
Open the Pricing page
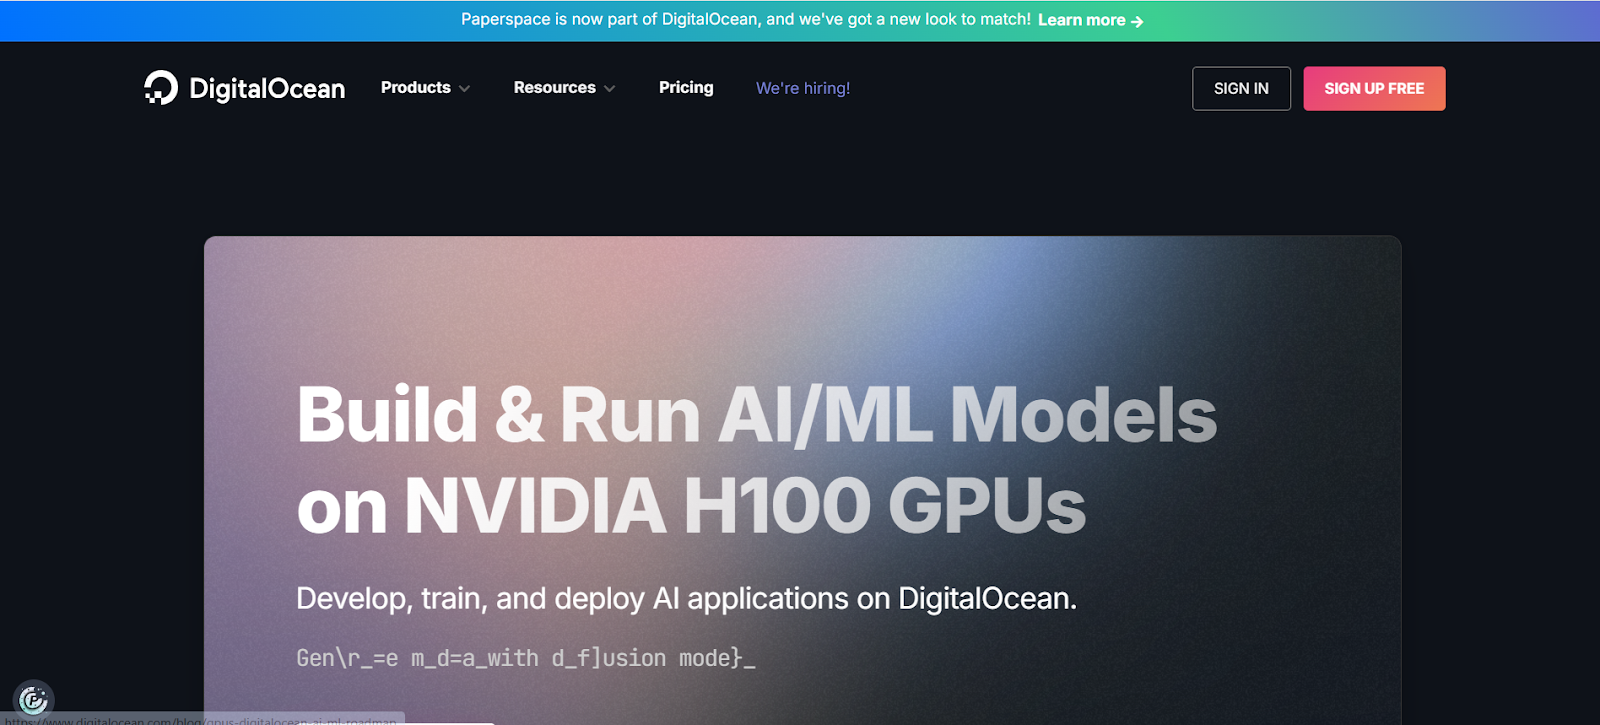coord(686,88)
